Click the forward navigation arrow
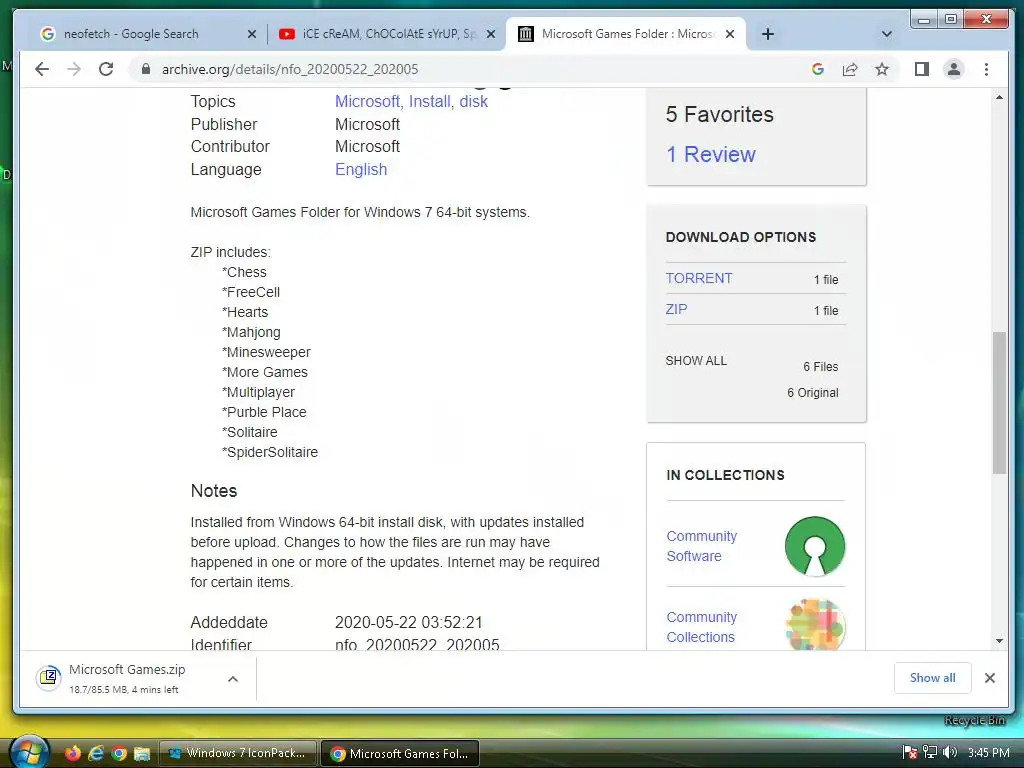The width and height of the screenshot is (1024, 768). point(74,69)
